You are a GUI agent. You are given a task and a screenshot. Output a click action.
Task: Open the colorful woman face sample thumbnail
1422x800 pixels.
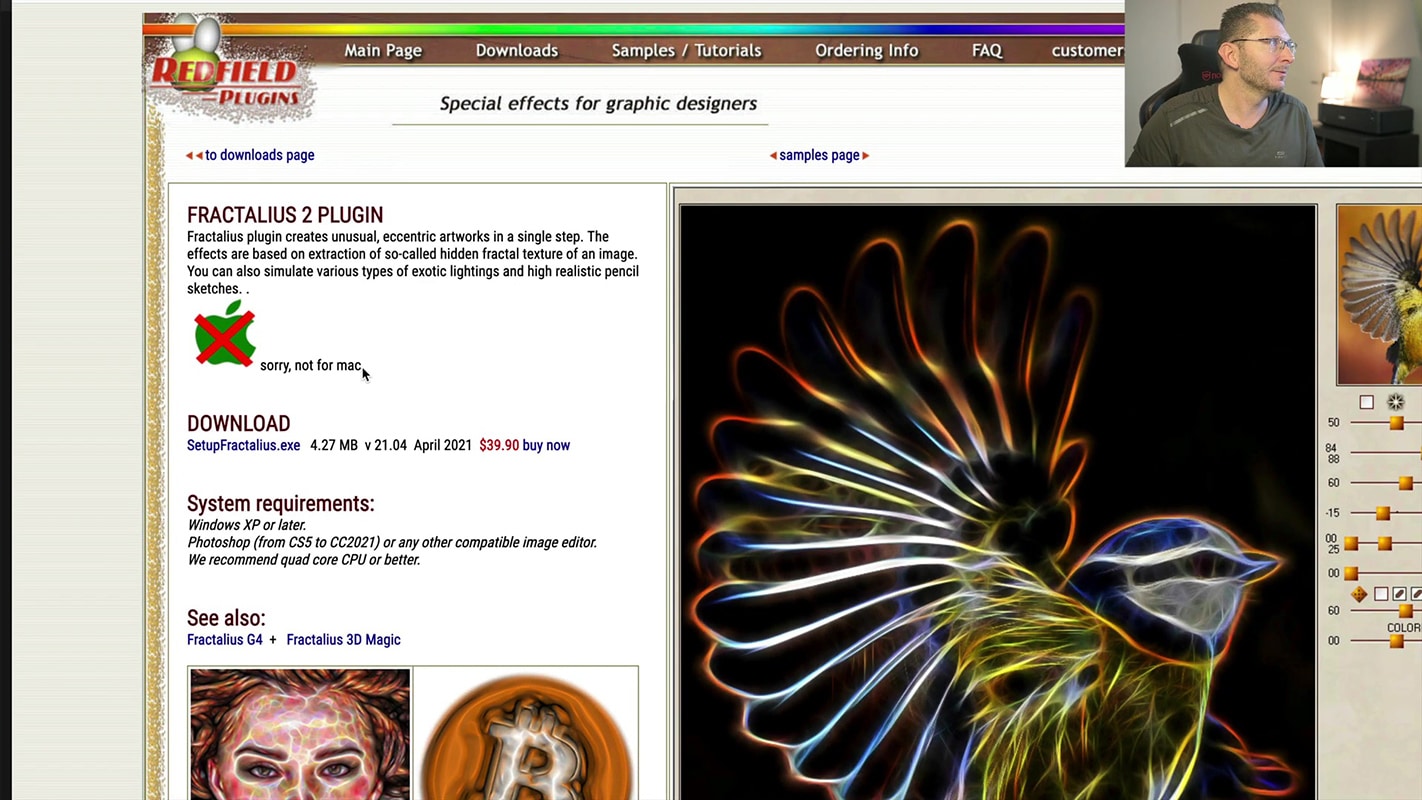pyautogui.click(x=300, y=735)
